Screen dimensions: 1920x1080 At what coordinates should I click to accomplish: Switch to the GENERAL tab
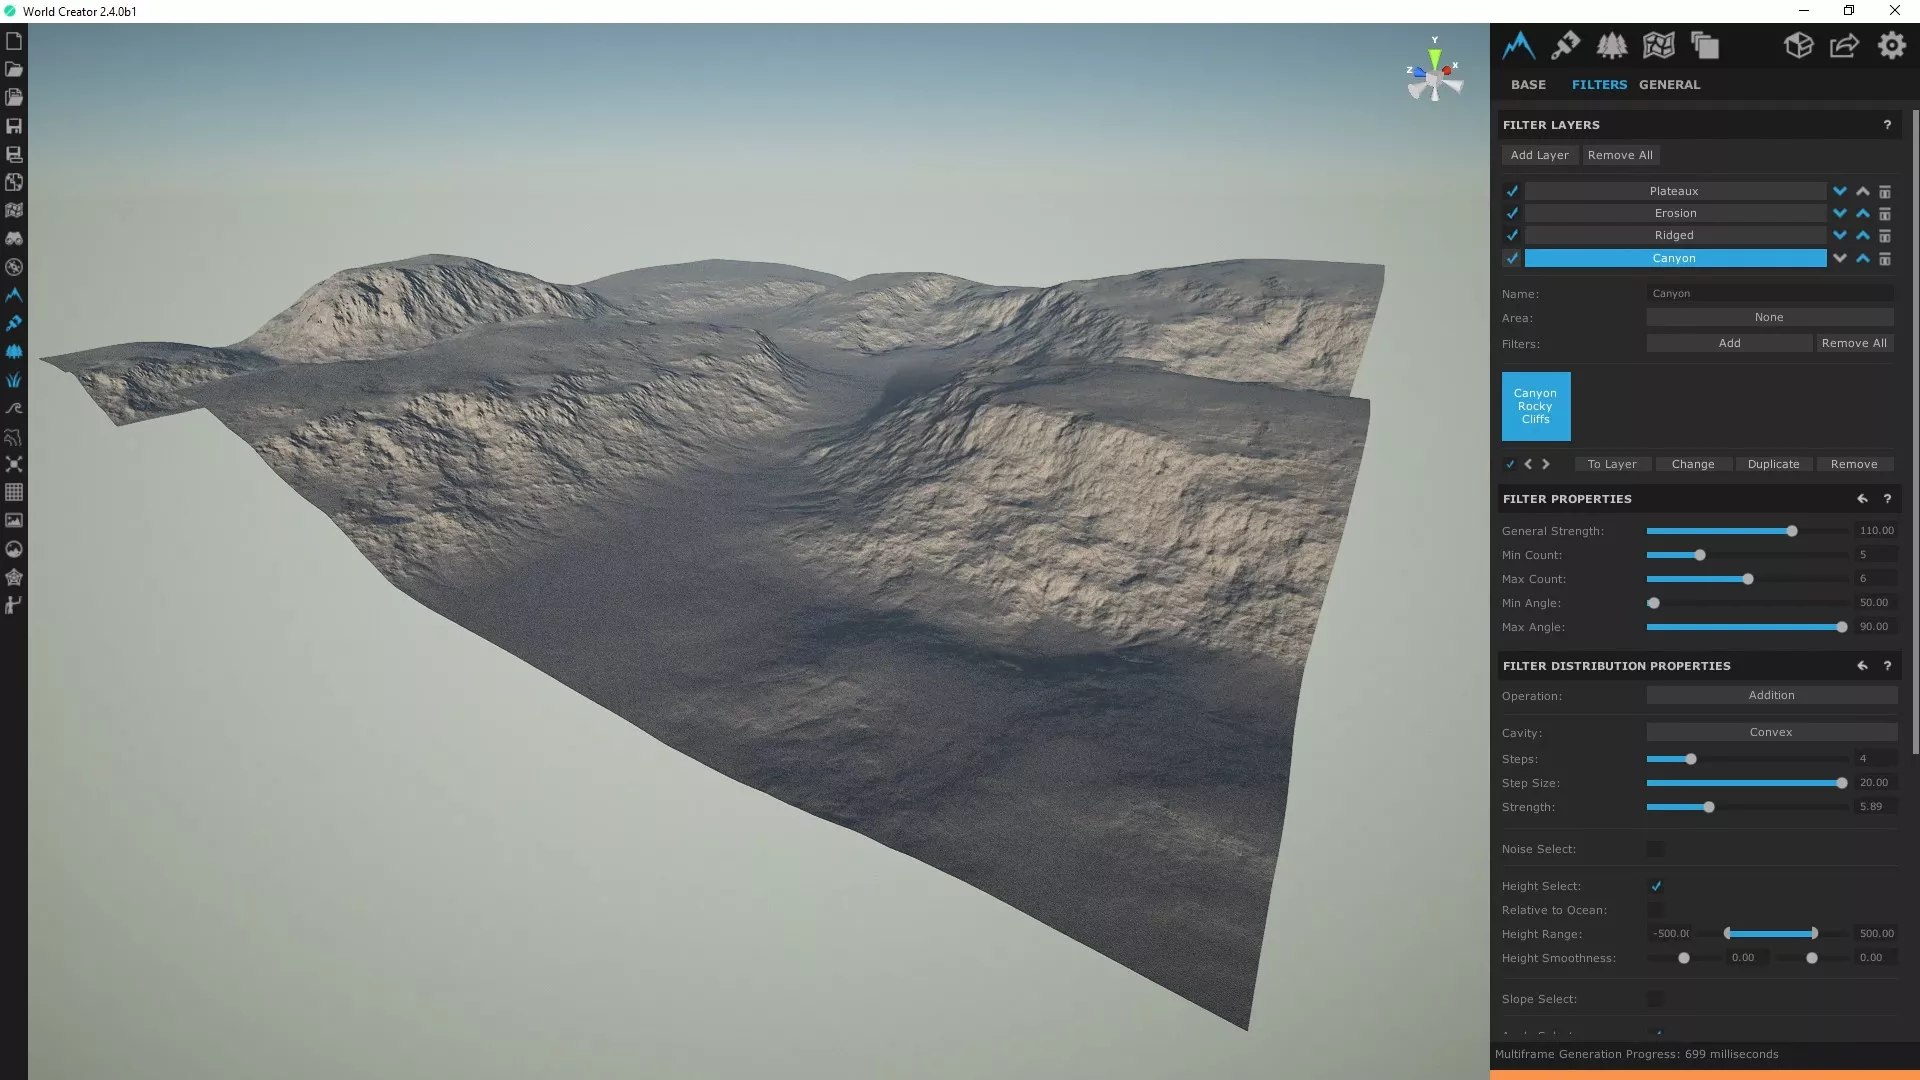coord(1669,85)
